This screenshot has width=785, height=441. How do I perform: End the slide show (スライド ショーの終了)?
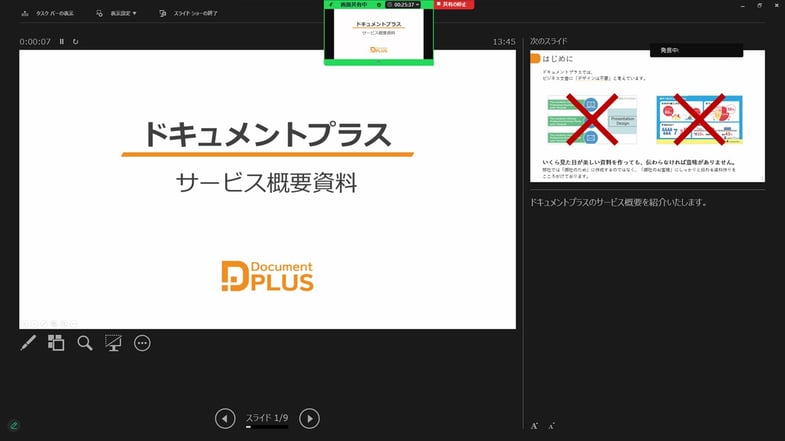click(x=188, y=14)
